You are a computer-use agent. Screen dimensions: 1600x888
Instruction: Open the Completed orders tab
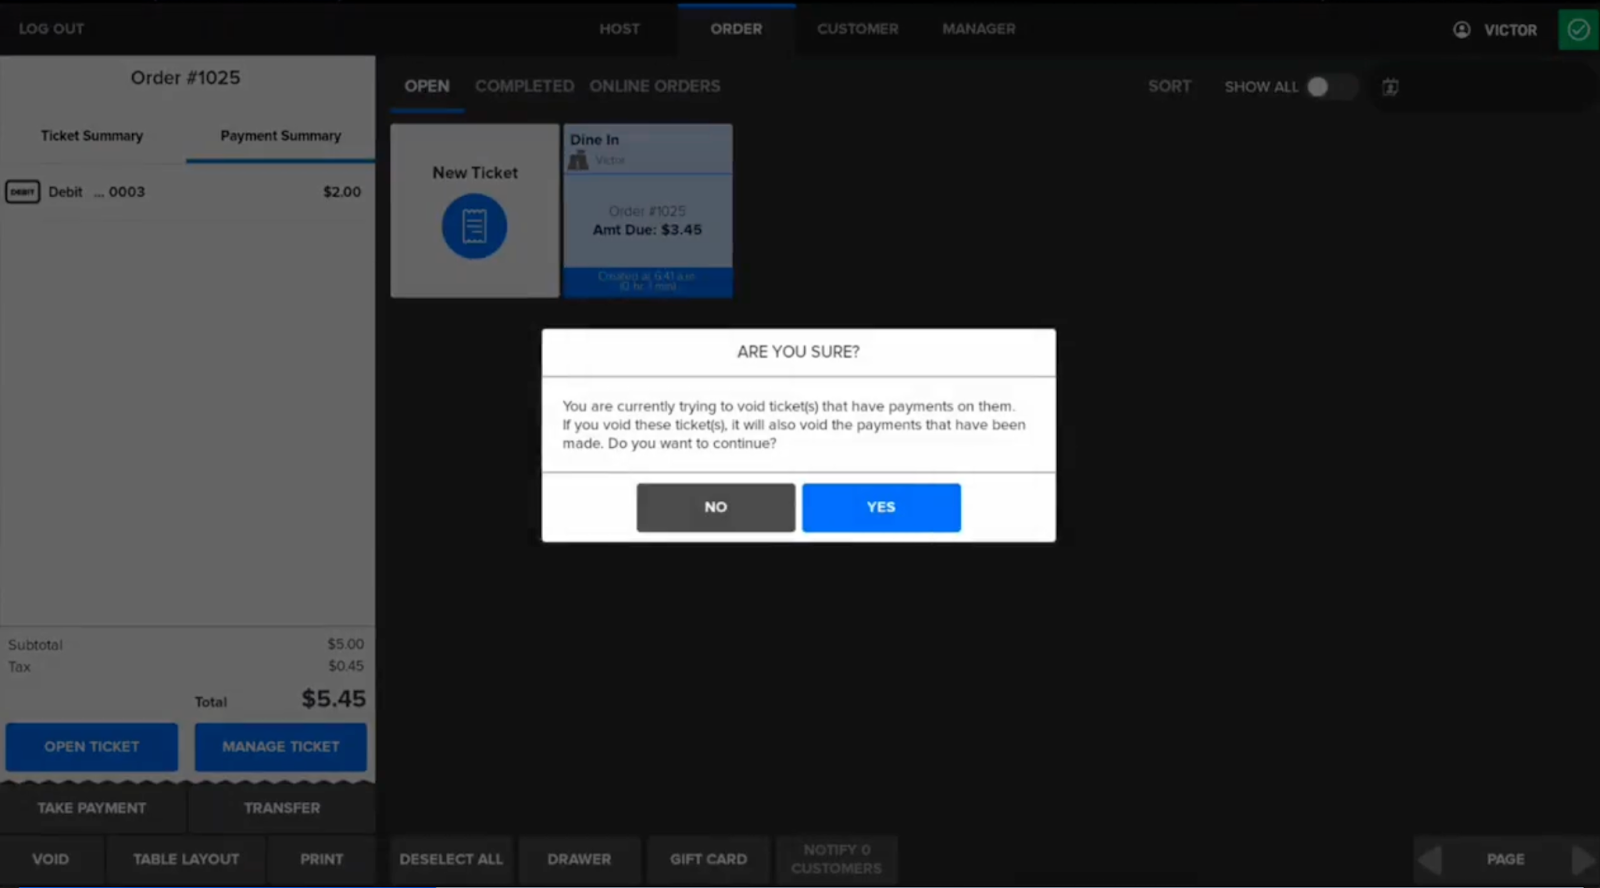(x=524, y=86)
